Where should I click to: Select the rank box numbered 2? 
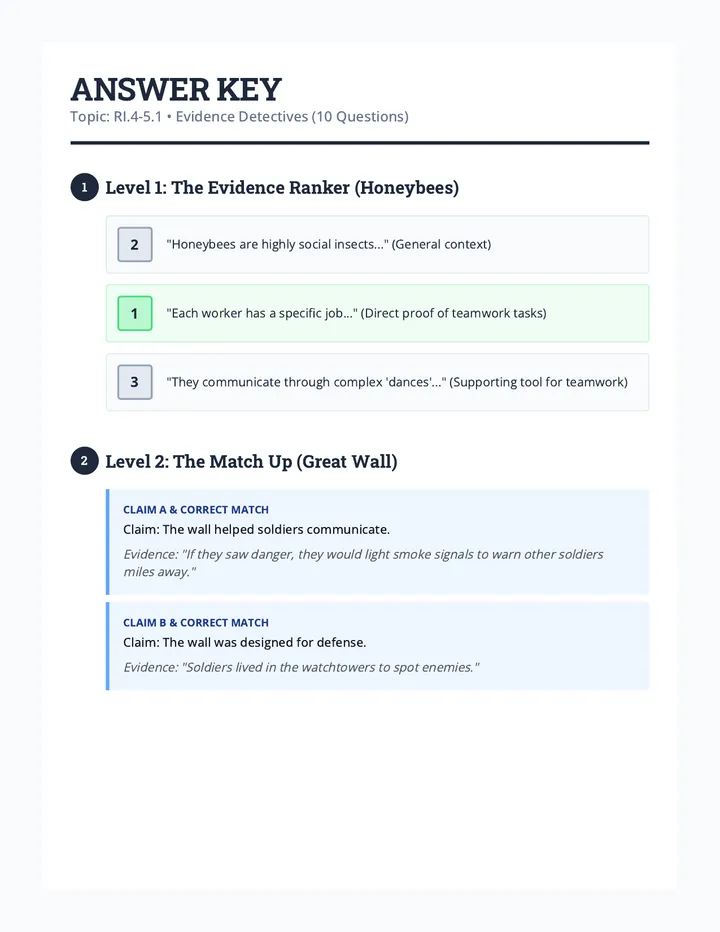coord(135,244)
